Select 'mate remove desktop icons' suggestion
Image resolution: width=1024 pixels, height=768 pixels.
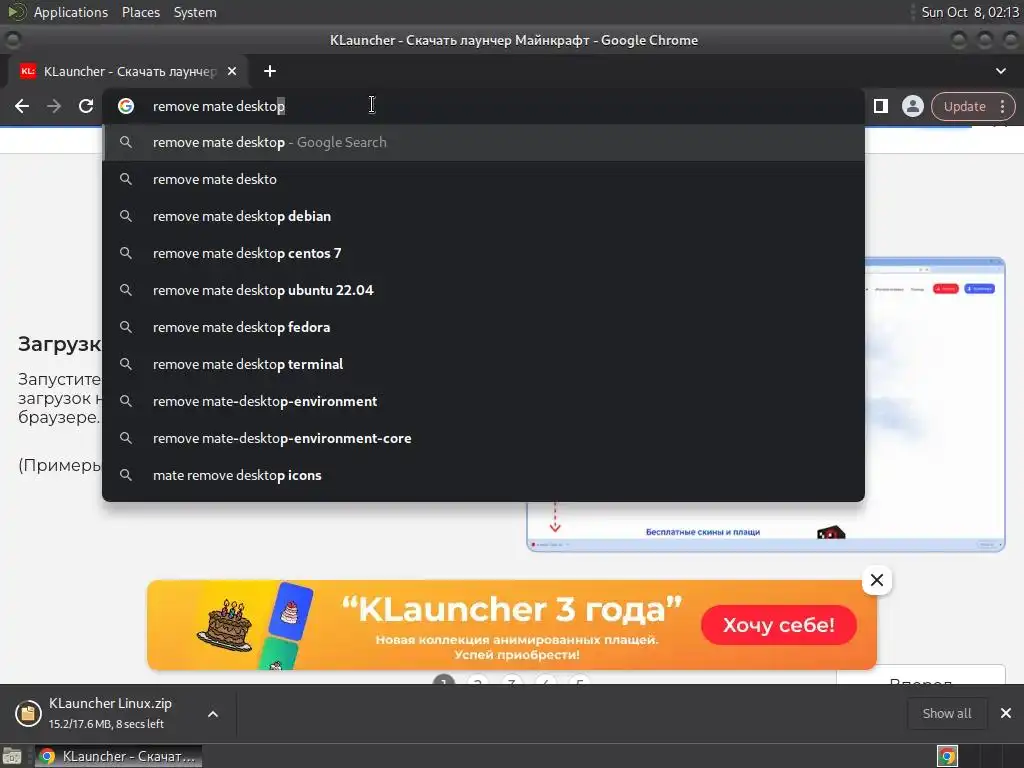[x=483, y=475]
